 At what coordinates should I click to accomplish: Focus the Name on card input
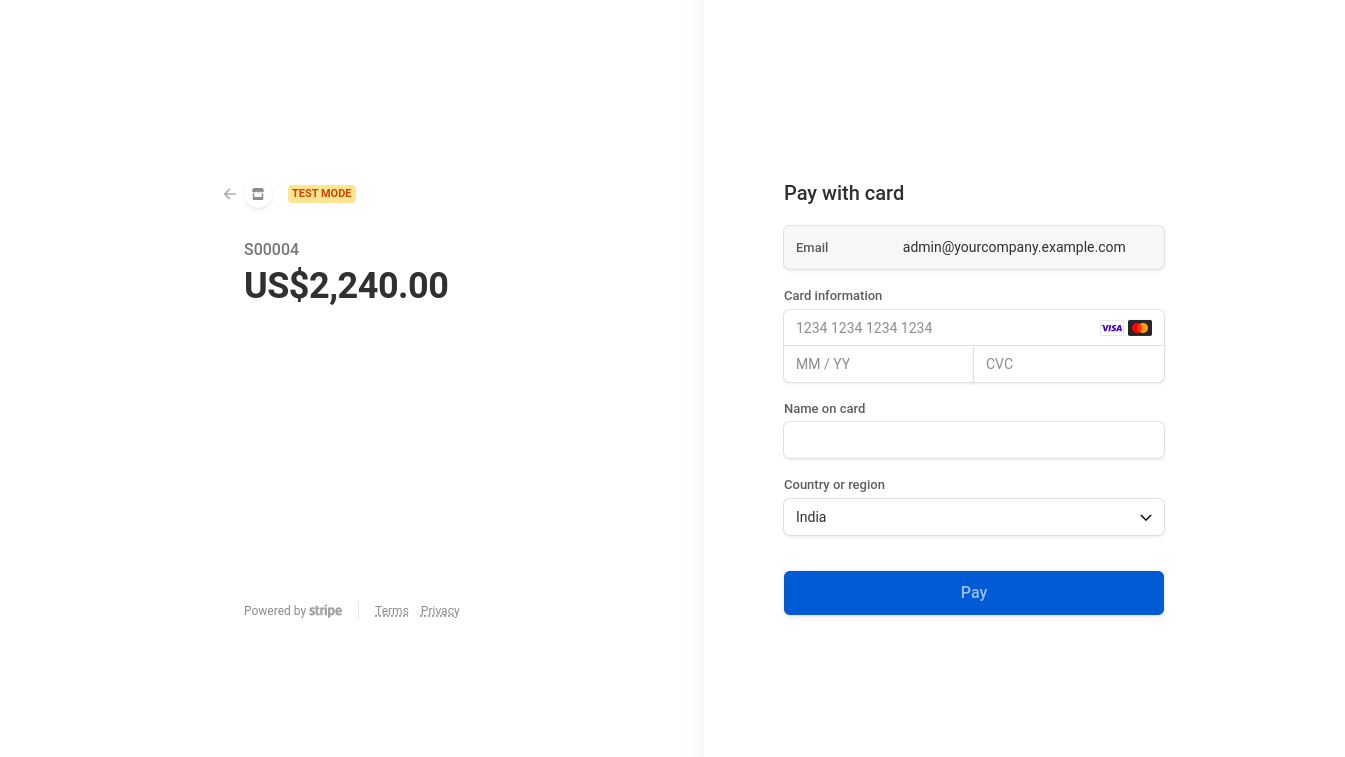(x=973, y=440)
